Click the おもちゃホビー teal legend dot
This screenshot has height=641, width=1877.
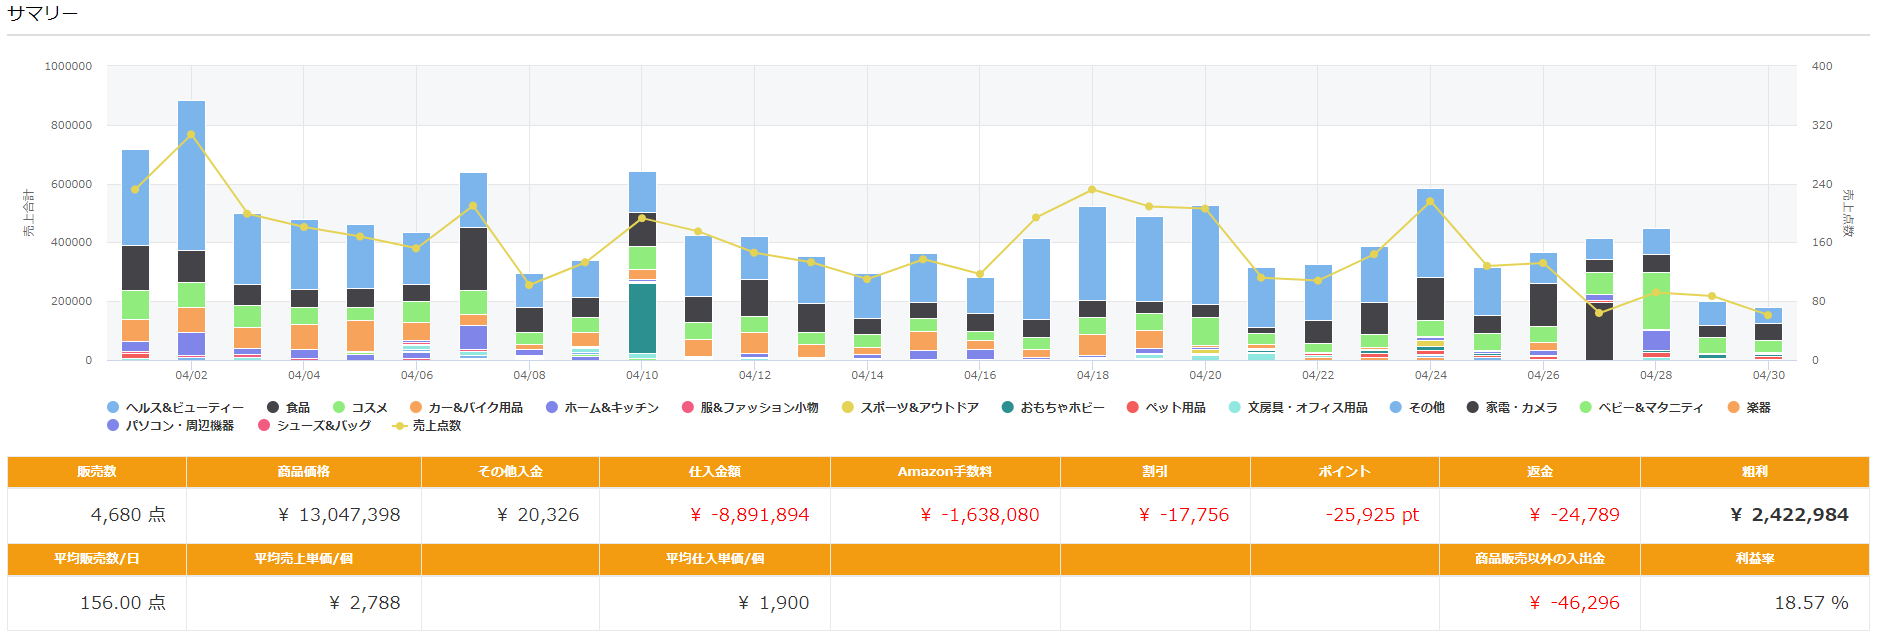tap(1008, 408)
